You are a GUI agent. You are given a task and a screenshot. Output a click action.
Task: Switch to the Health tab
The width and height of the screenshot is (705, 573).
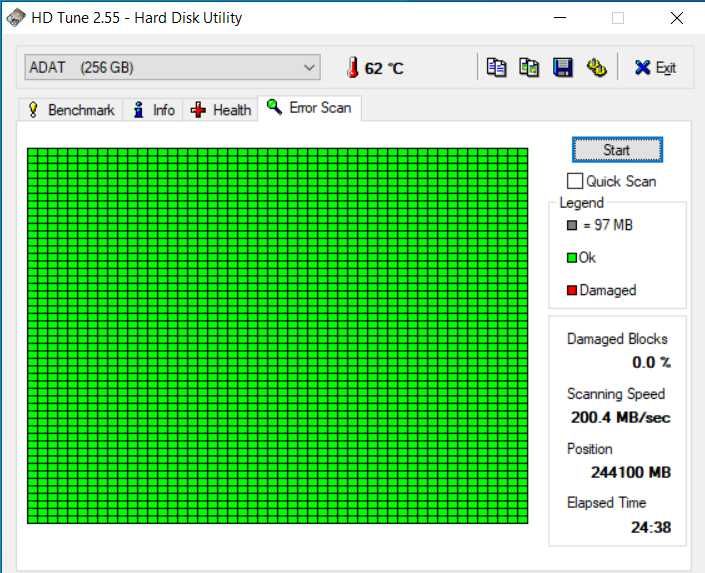[x=220, y=110]
